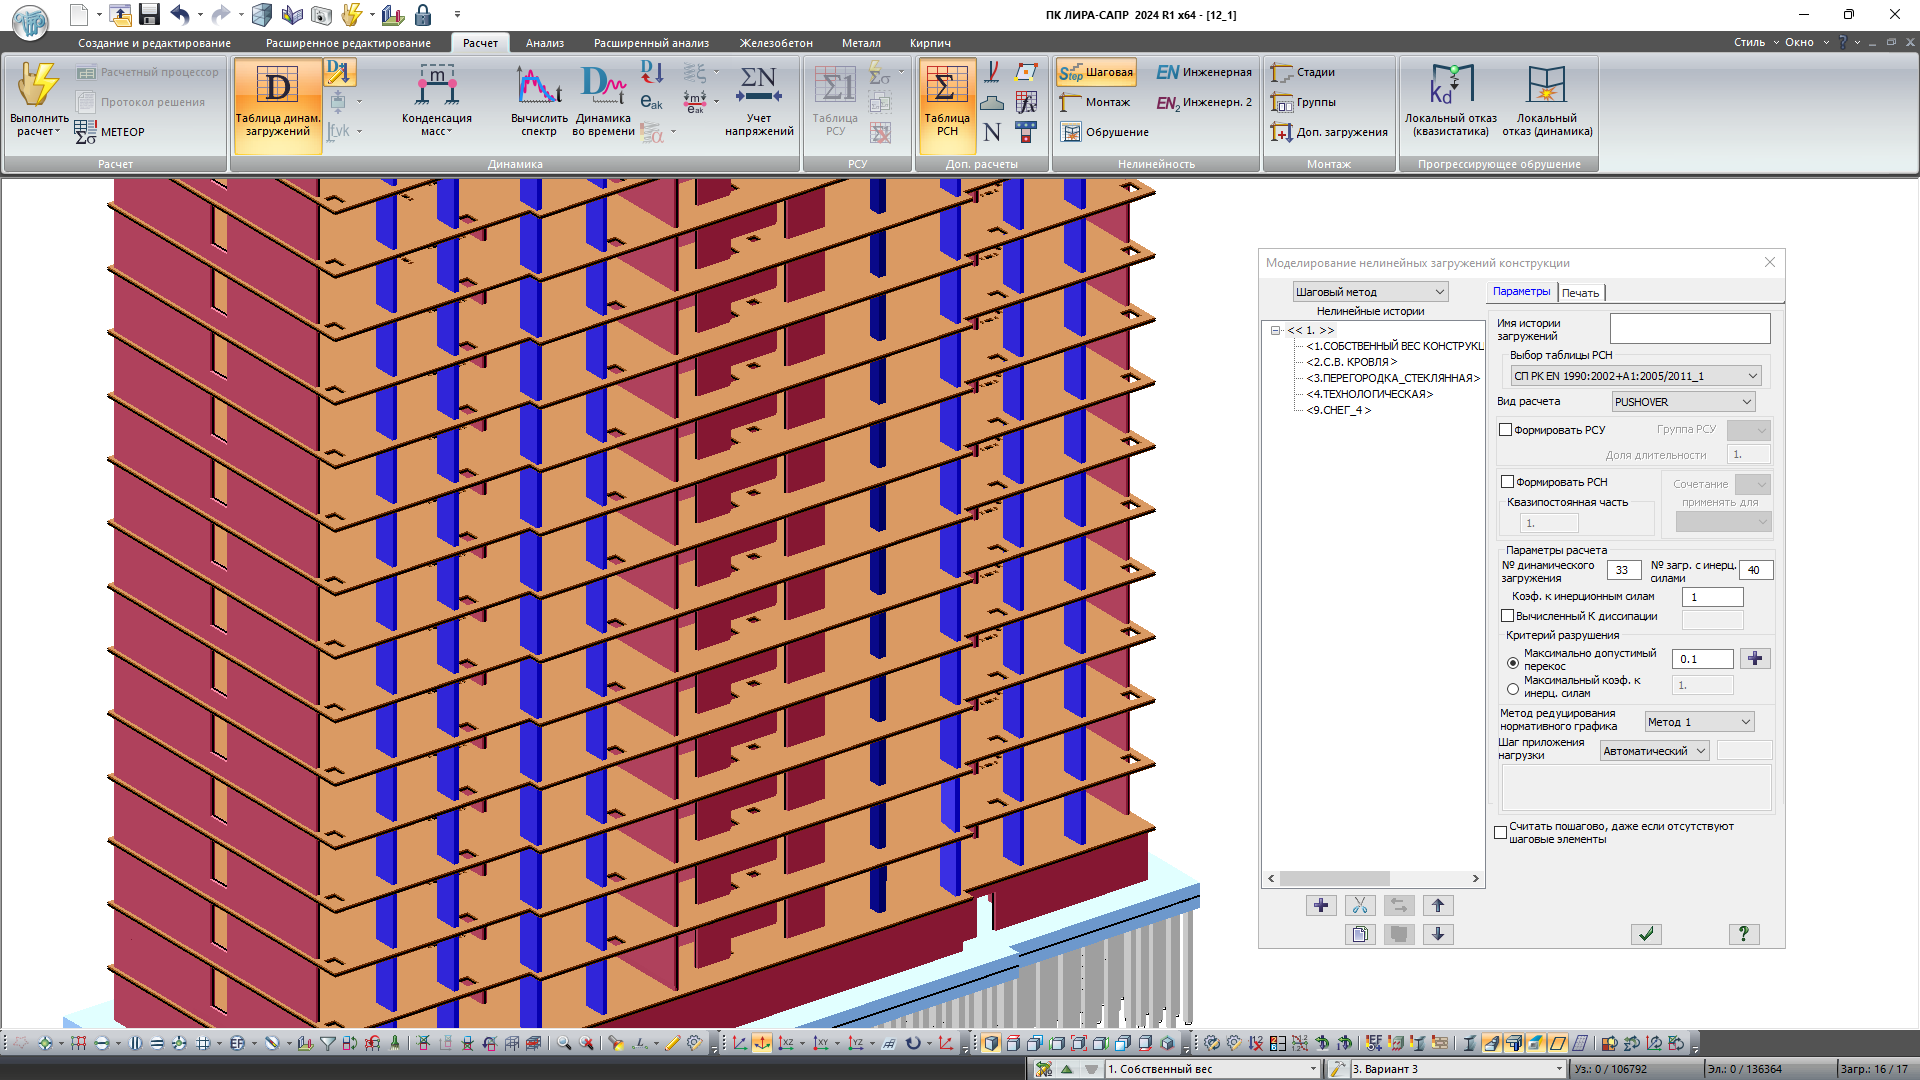
Task: Collapse the << 1. >> tree node
Action: [x=1275, y=330]
